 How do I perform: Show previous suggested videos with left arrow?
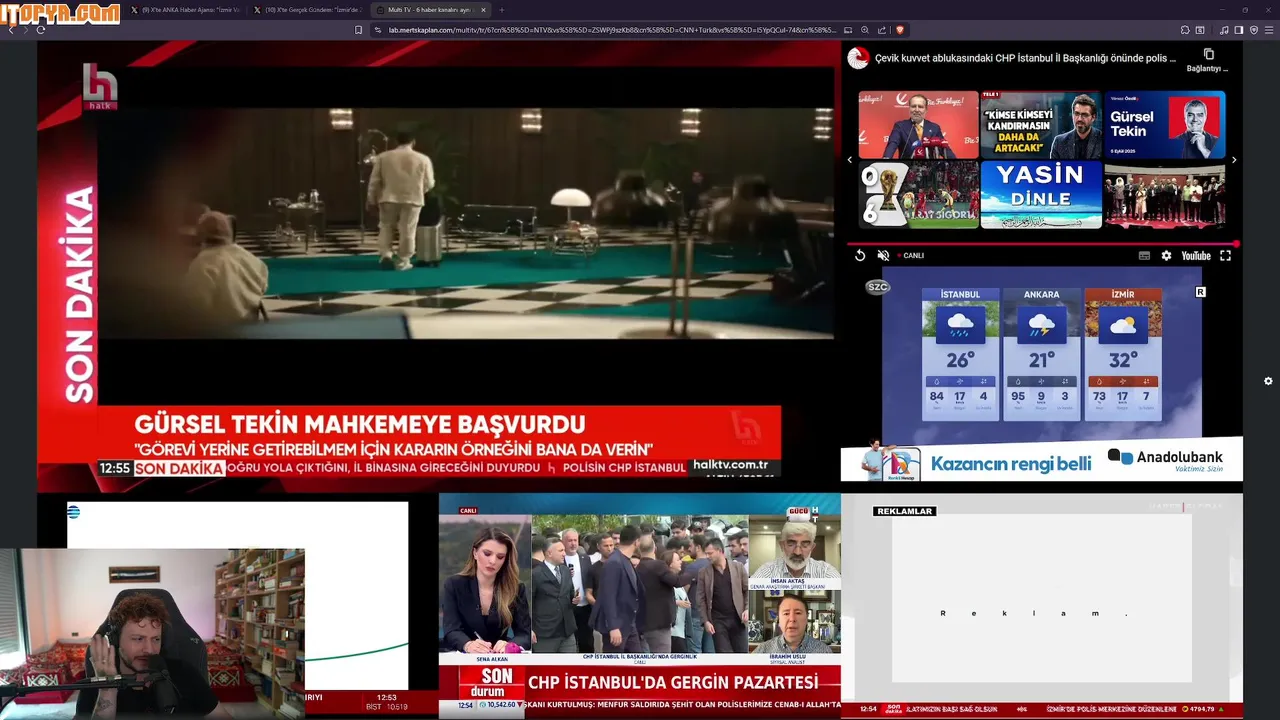pos(850,160)
